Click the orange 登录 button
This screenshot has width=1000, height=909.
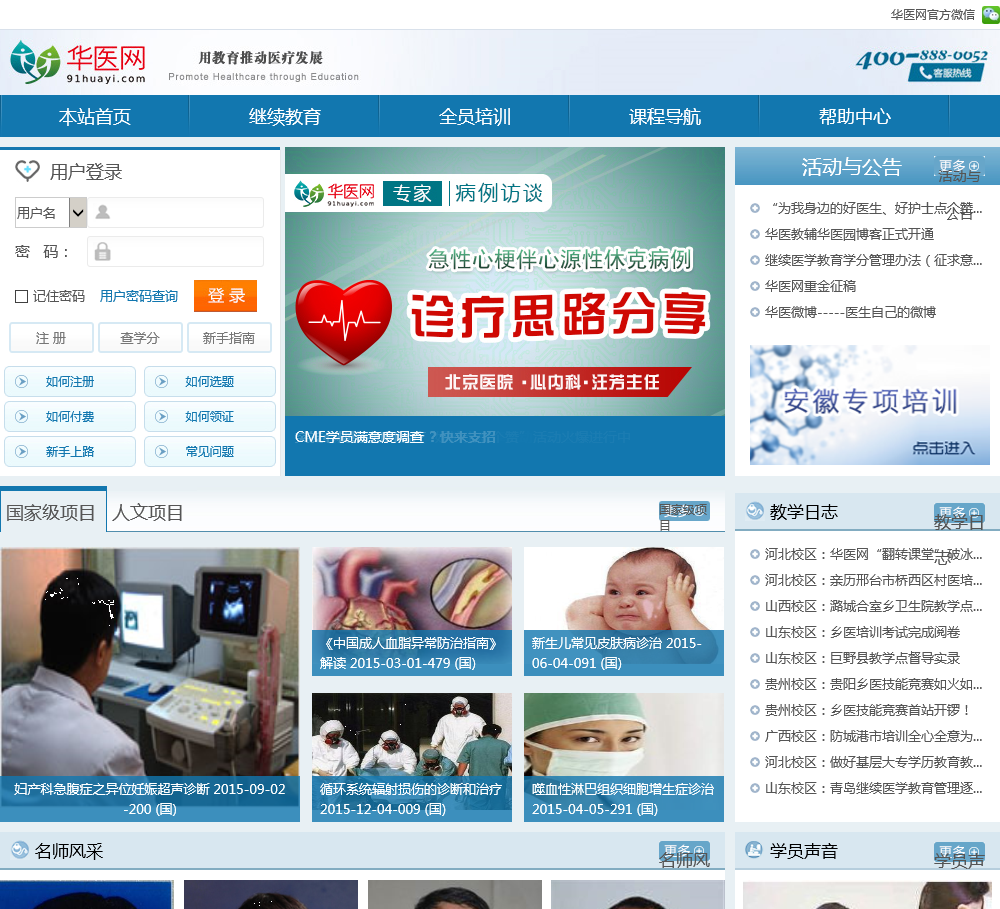pos(225,296)
